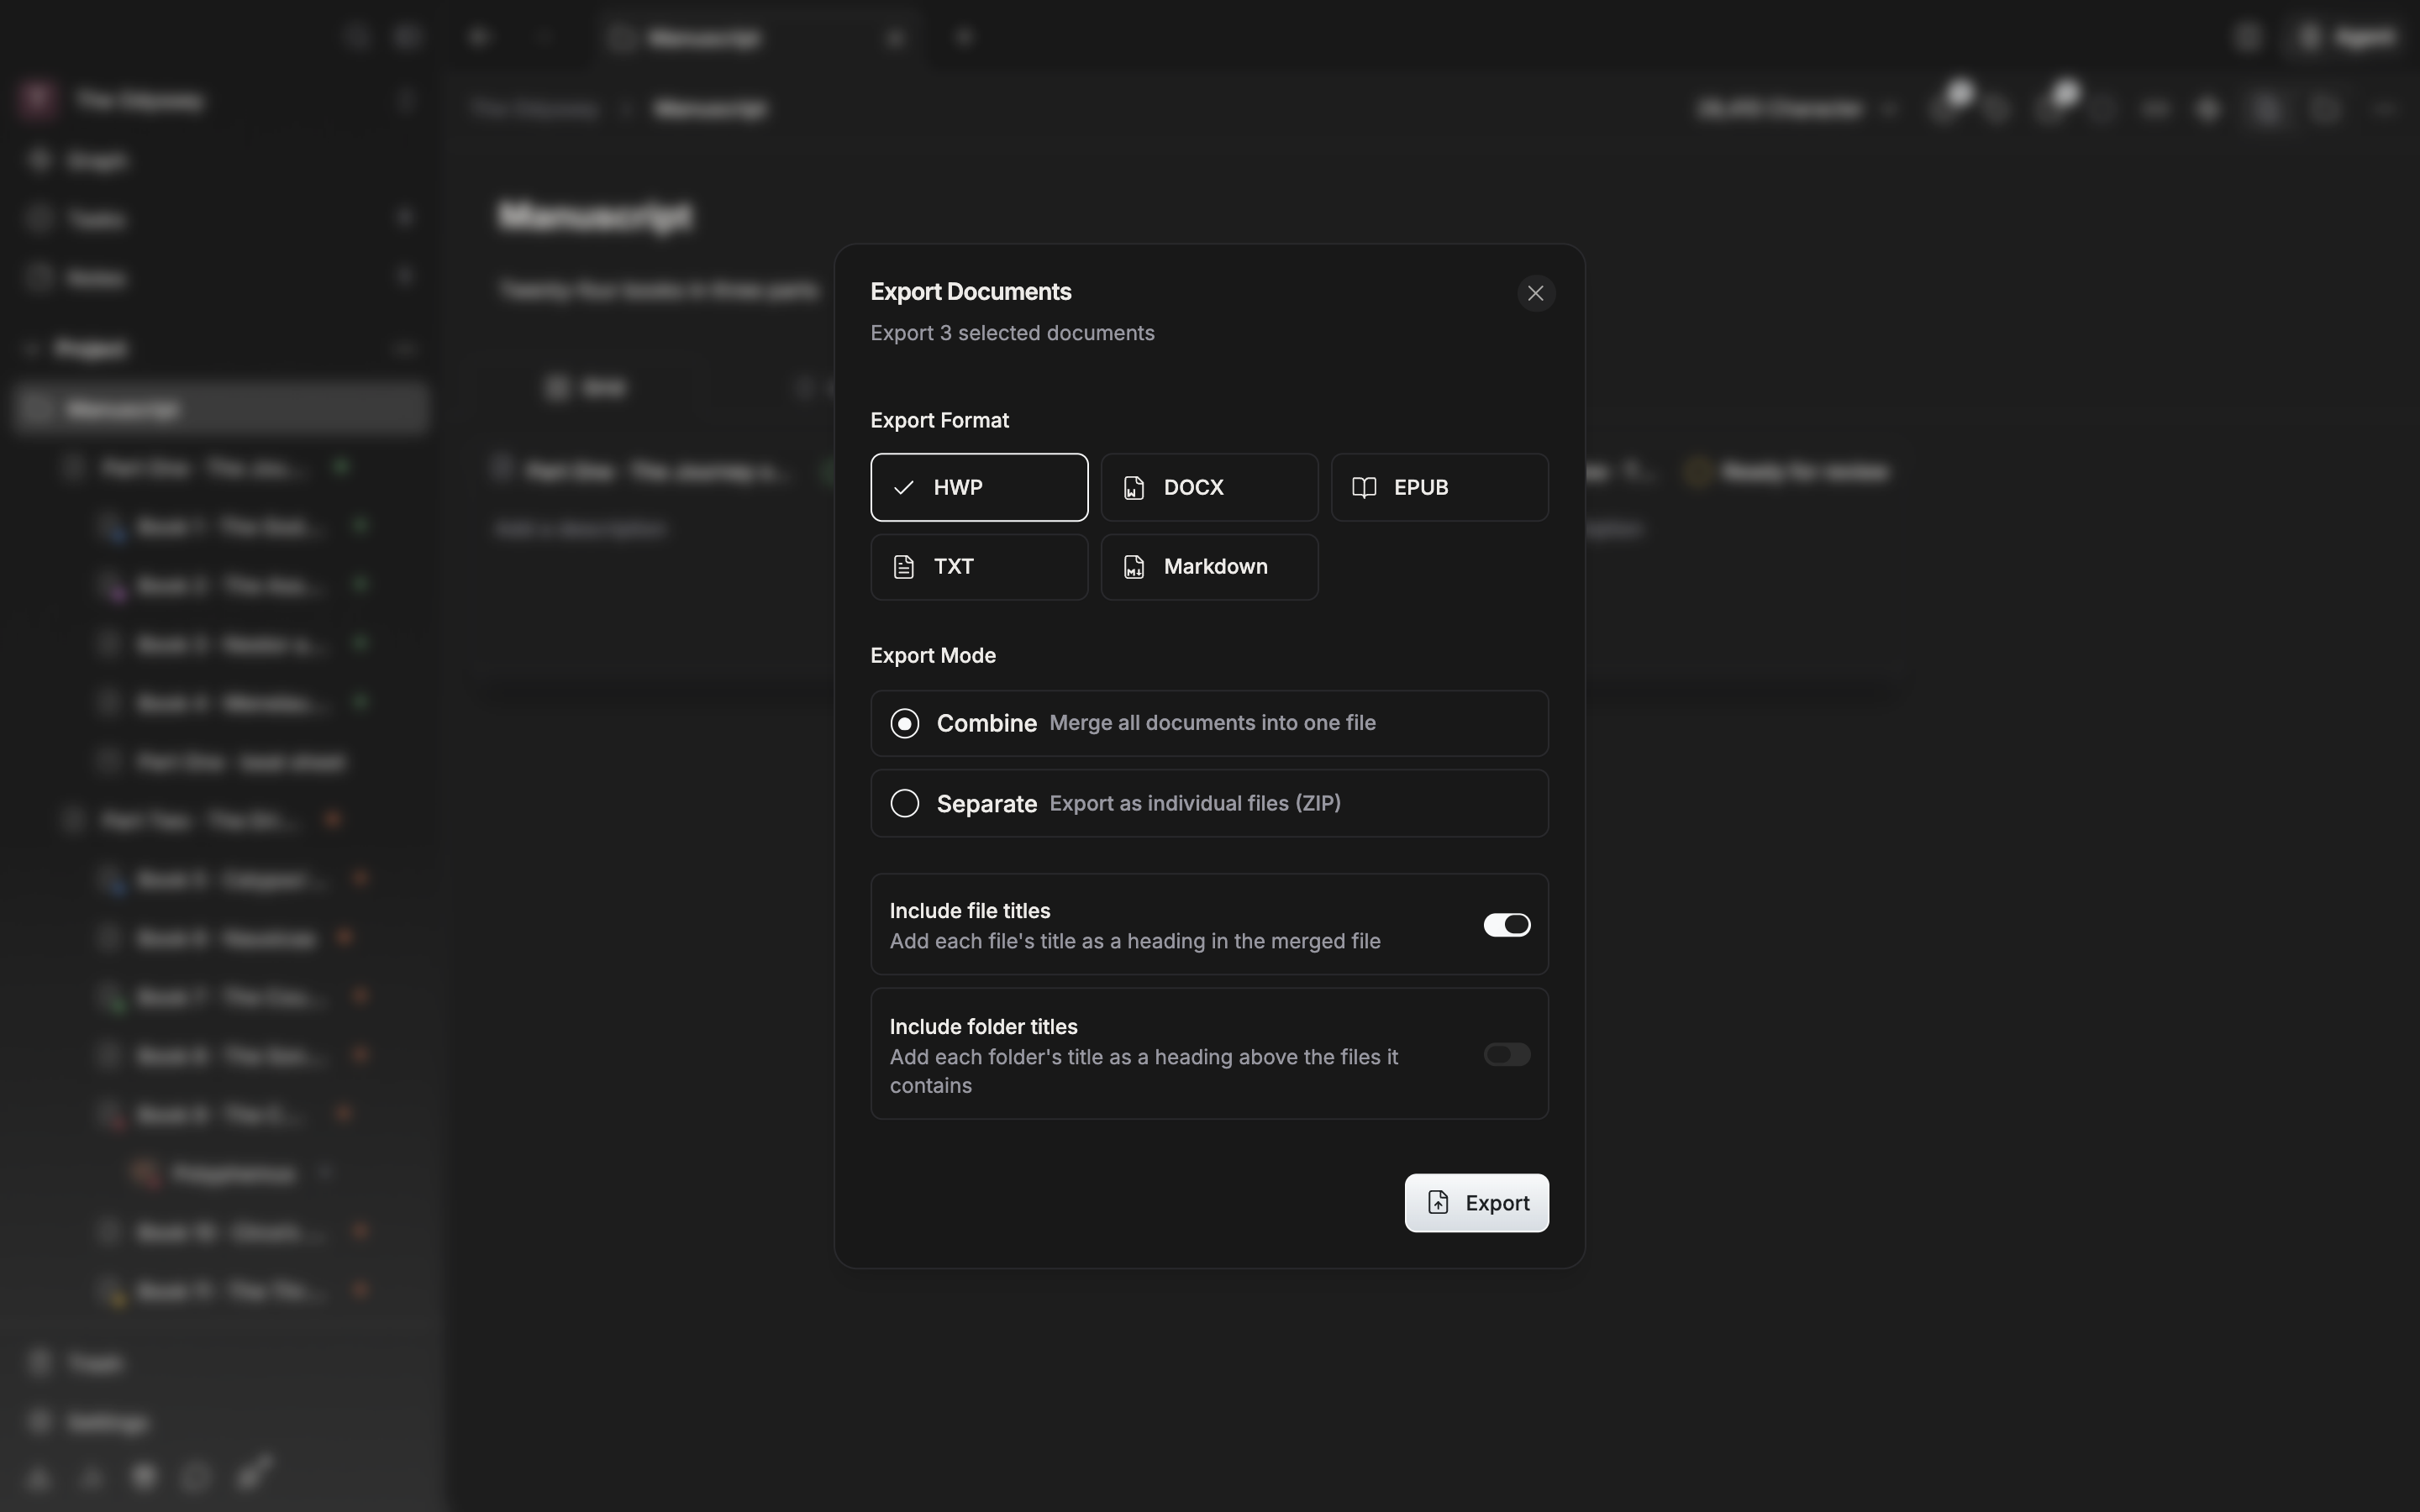Choose DOCX export format

[1209, 487]
